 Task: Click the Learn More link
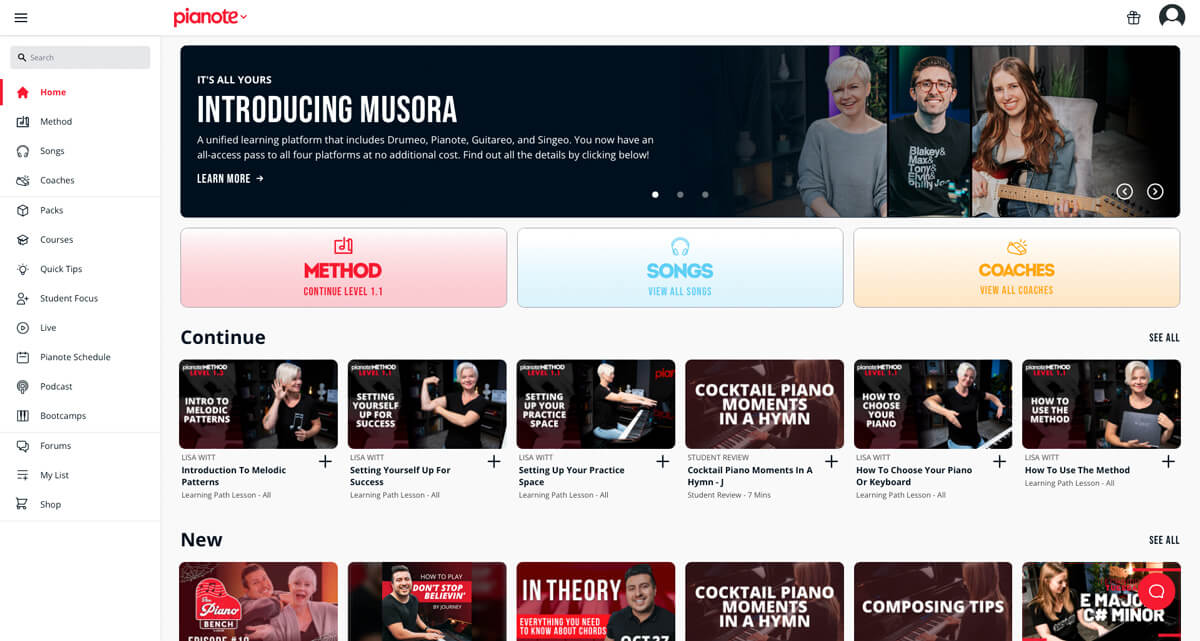point(230,178)
